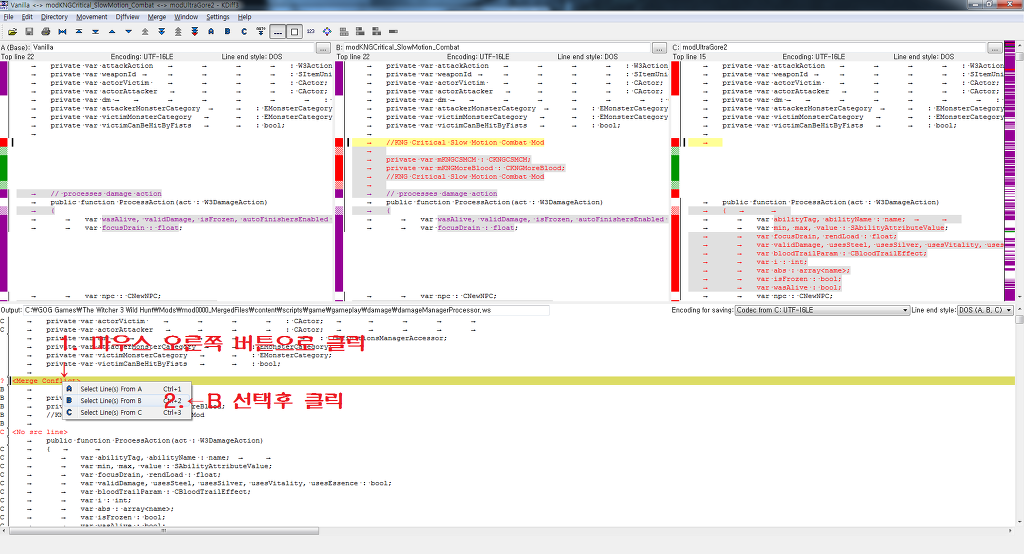This screenshot has height=554, width=1024.
Task: Open the Line end style dropdown
Action: [986, 310]
